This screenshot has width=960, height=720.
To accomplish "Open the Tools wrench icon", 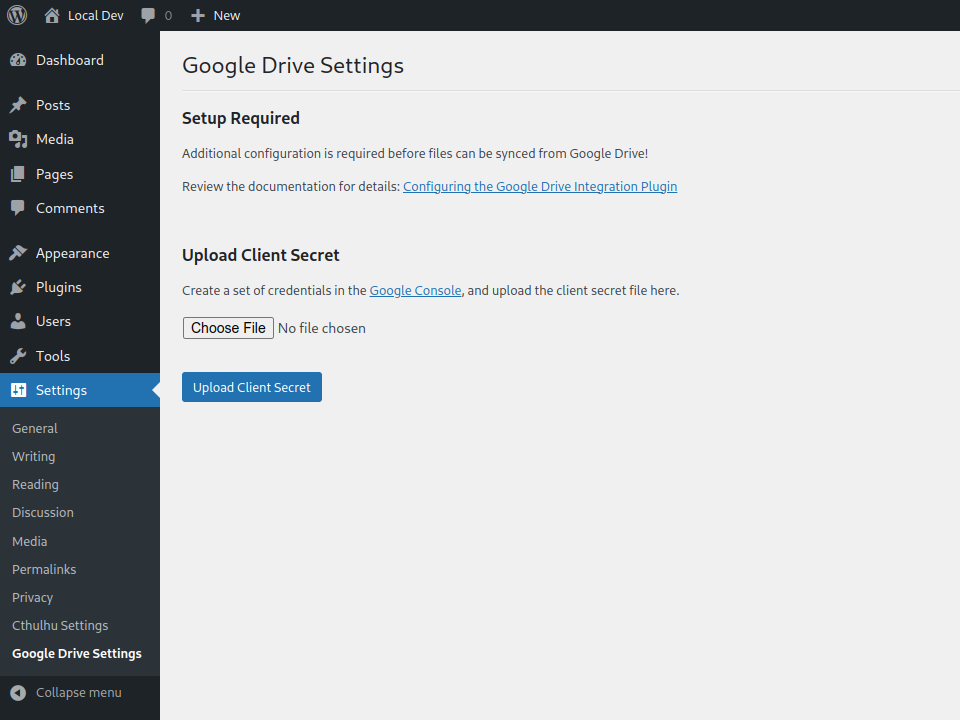I will (x=20, y=355).
